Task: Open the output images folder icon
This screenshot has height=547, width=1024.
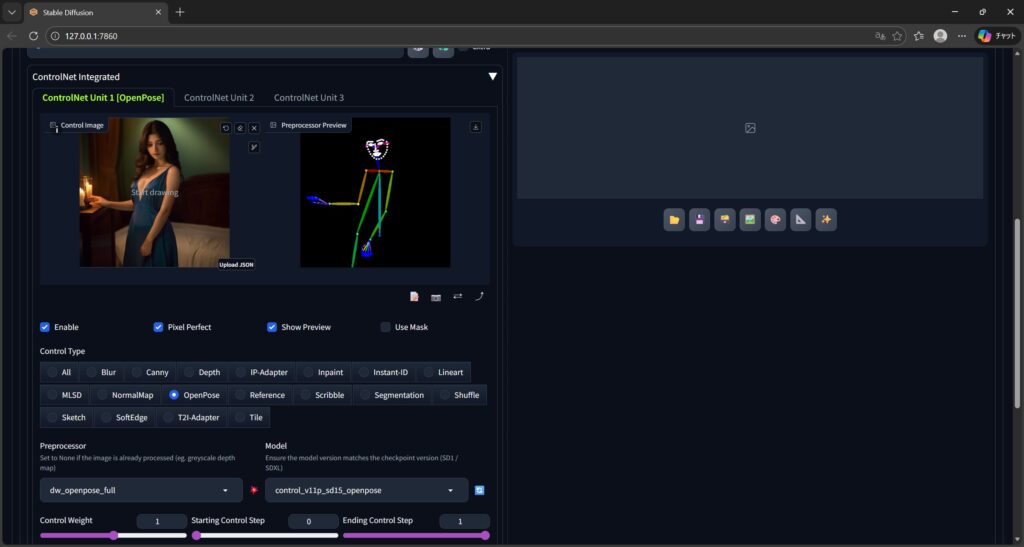Action: coord(674,220)
